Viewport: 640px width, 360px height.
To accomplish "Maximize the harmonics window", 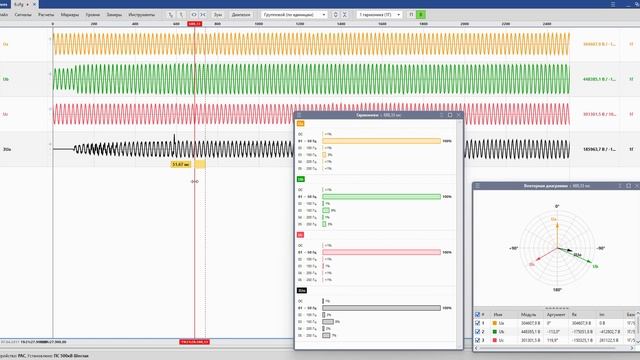I will pos(450,115).
